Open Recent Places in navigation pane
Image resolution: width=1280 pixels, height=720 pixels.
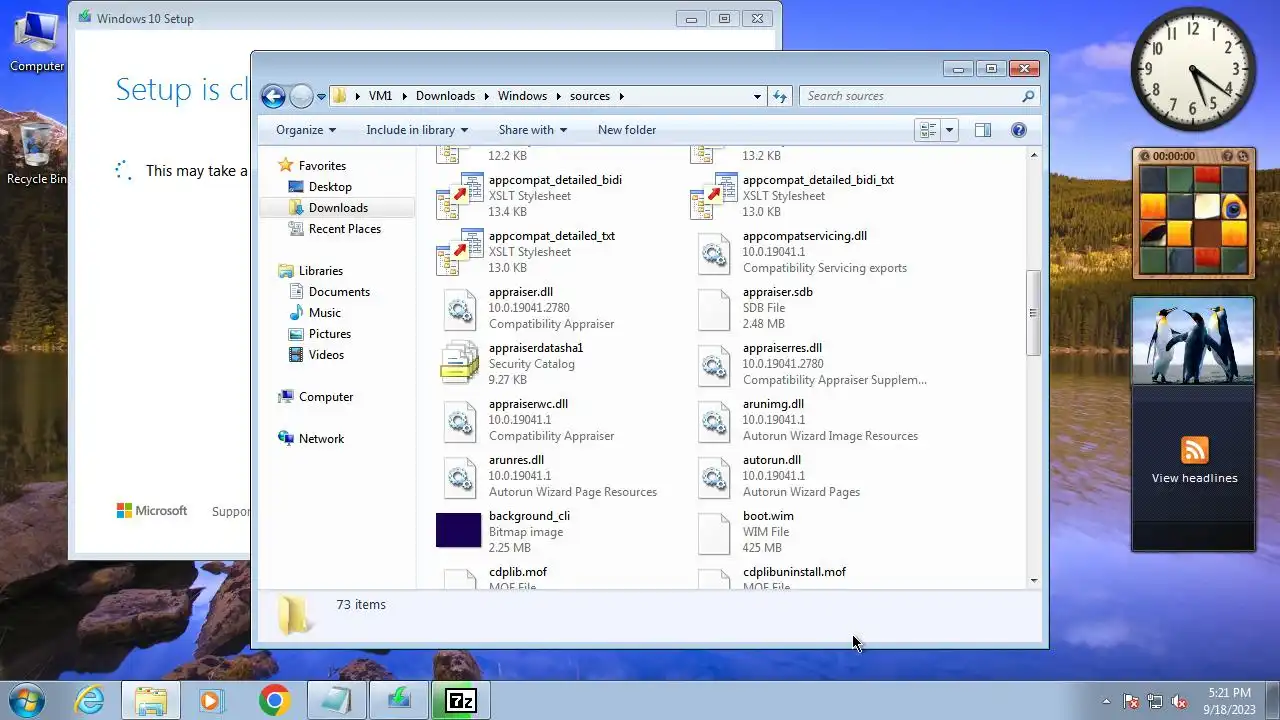tap(345, 229)
